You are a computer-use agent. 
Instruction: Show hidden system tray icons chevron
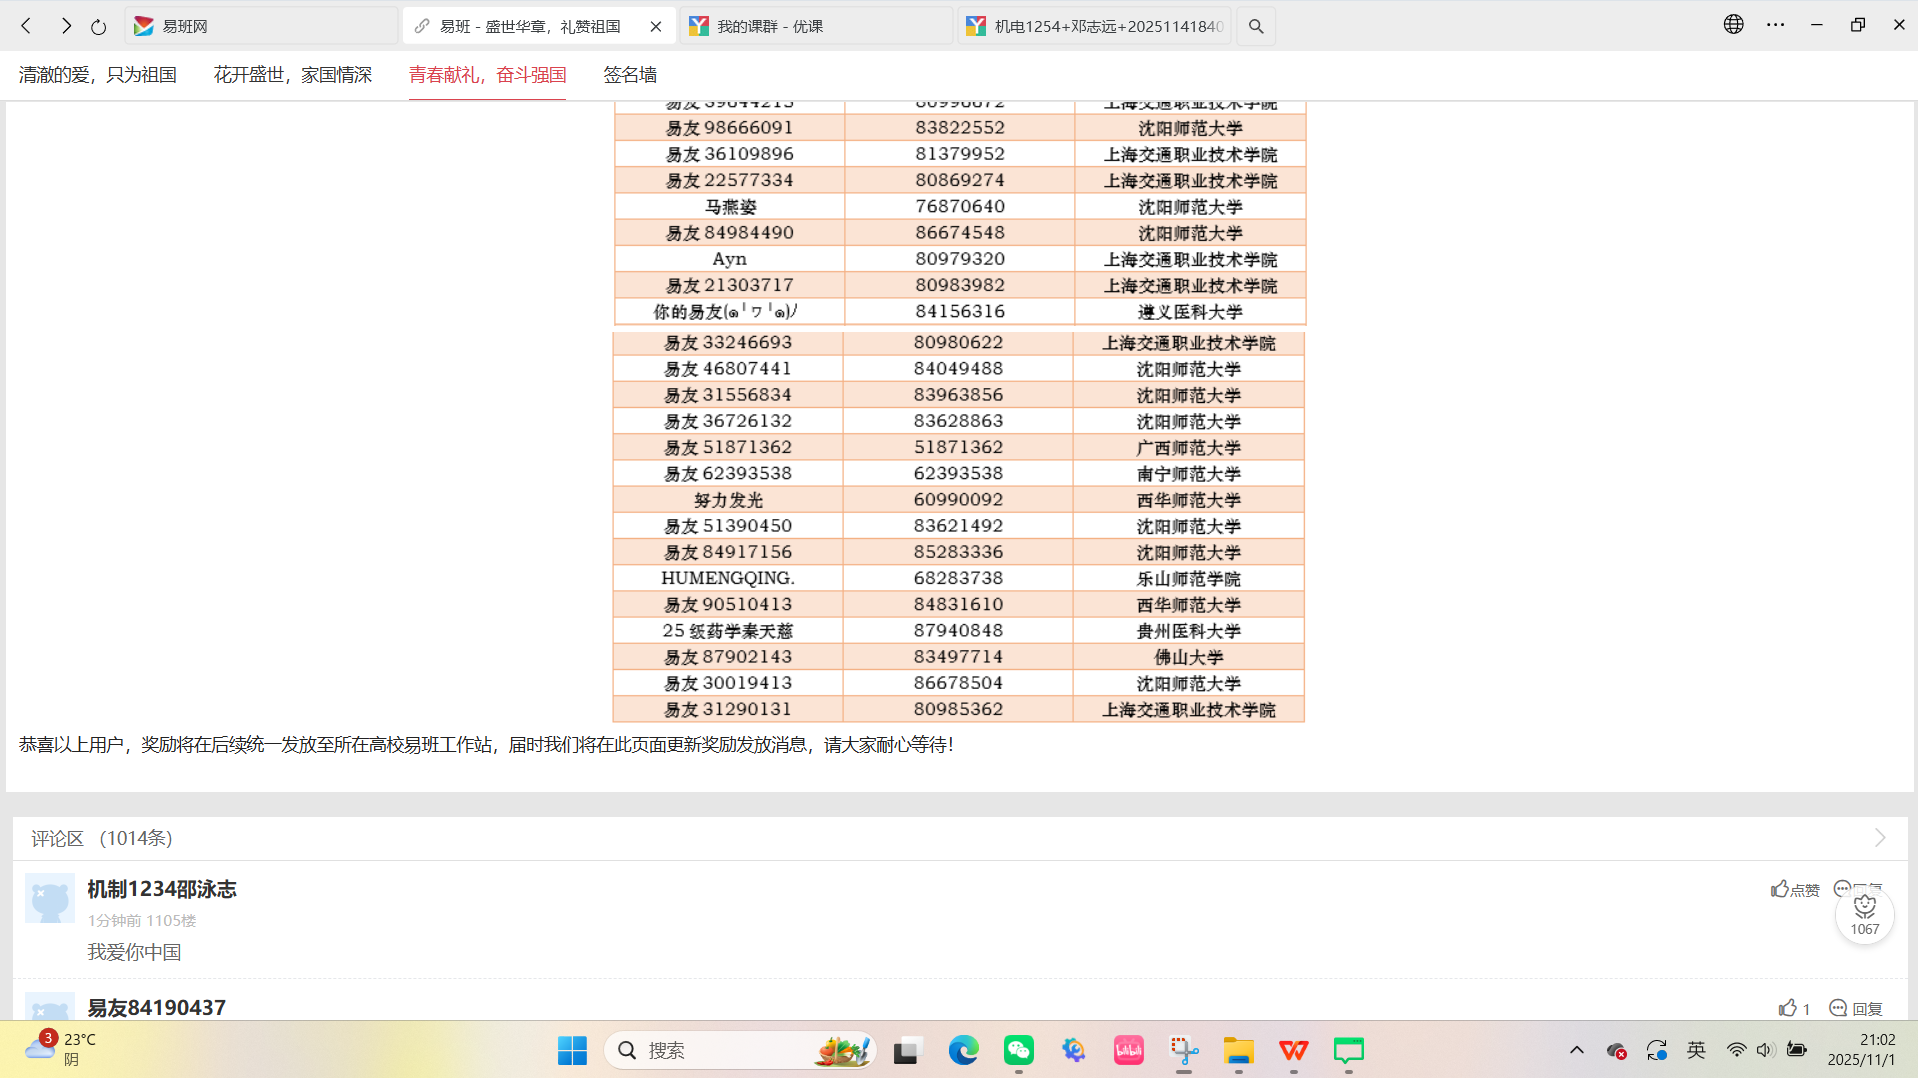(x=1577, y=1050)
